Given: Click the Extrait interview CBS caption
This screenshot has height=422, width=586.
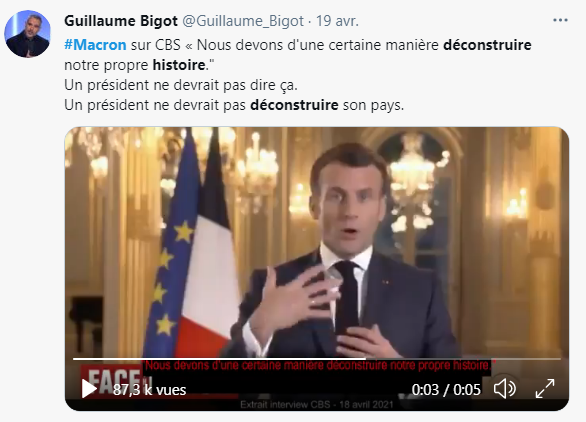Looking at the screenshot, I should pyautogui.click(x=317, y=404).
